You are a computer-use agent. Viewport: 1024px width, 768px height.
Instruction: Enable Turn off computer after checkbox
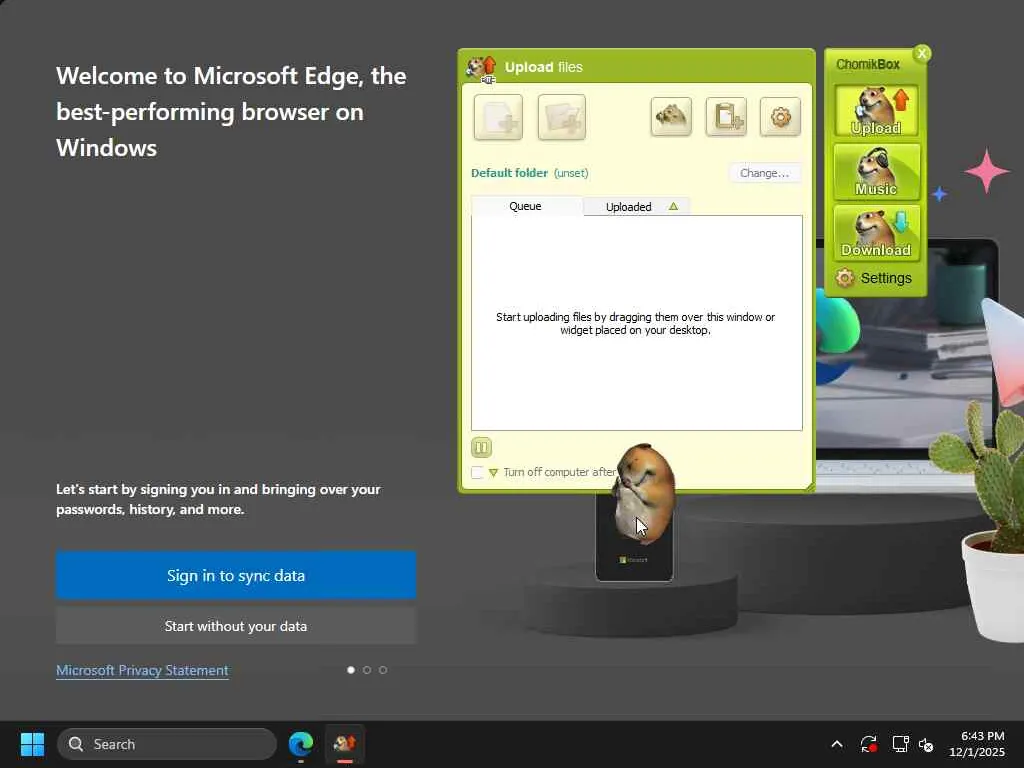point(477,472)
